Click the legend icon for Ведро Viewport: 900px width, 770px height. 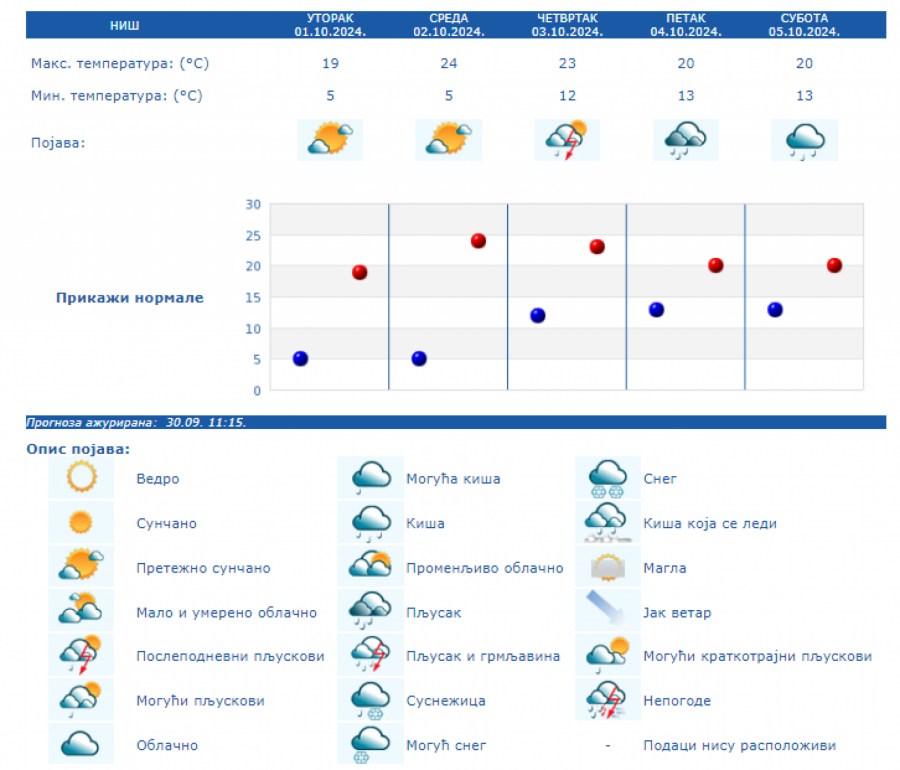(x=80, y=478)
